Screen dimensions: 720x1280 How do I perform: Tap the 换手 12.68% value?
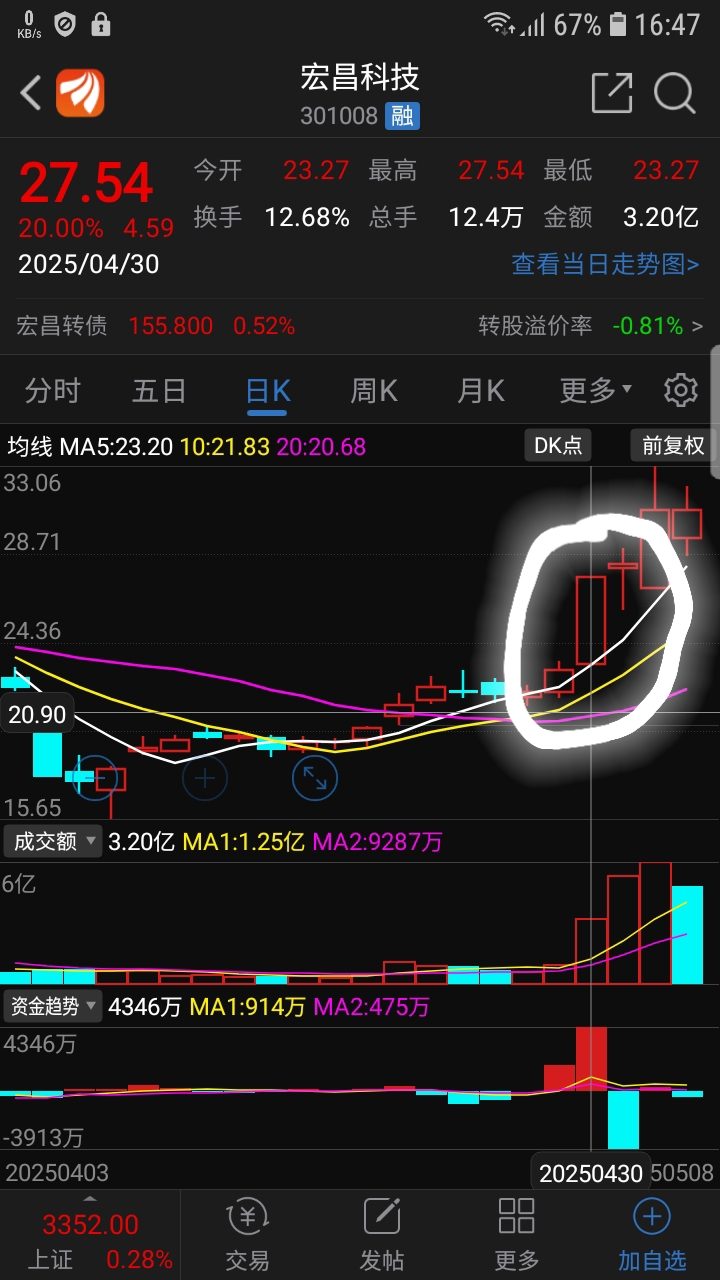(x=307, y=217)
